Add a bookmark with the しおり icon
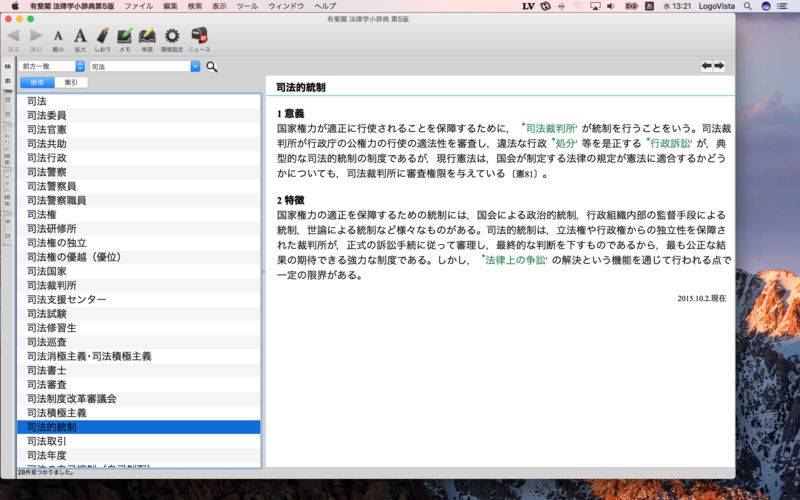Screen dimensions: 800x500 pos(103,36)
